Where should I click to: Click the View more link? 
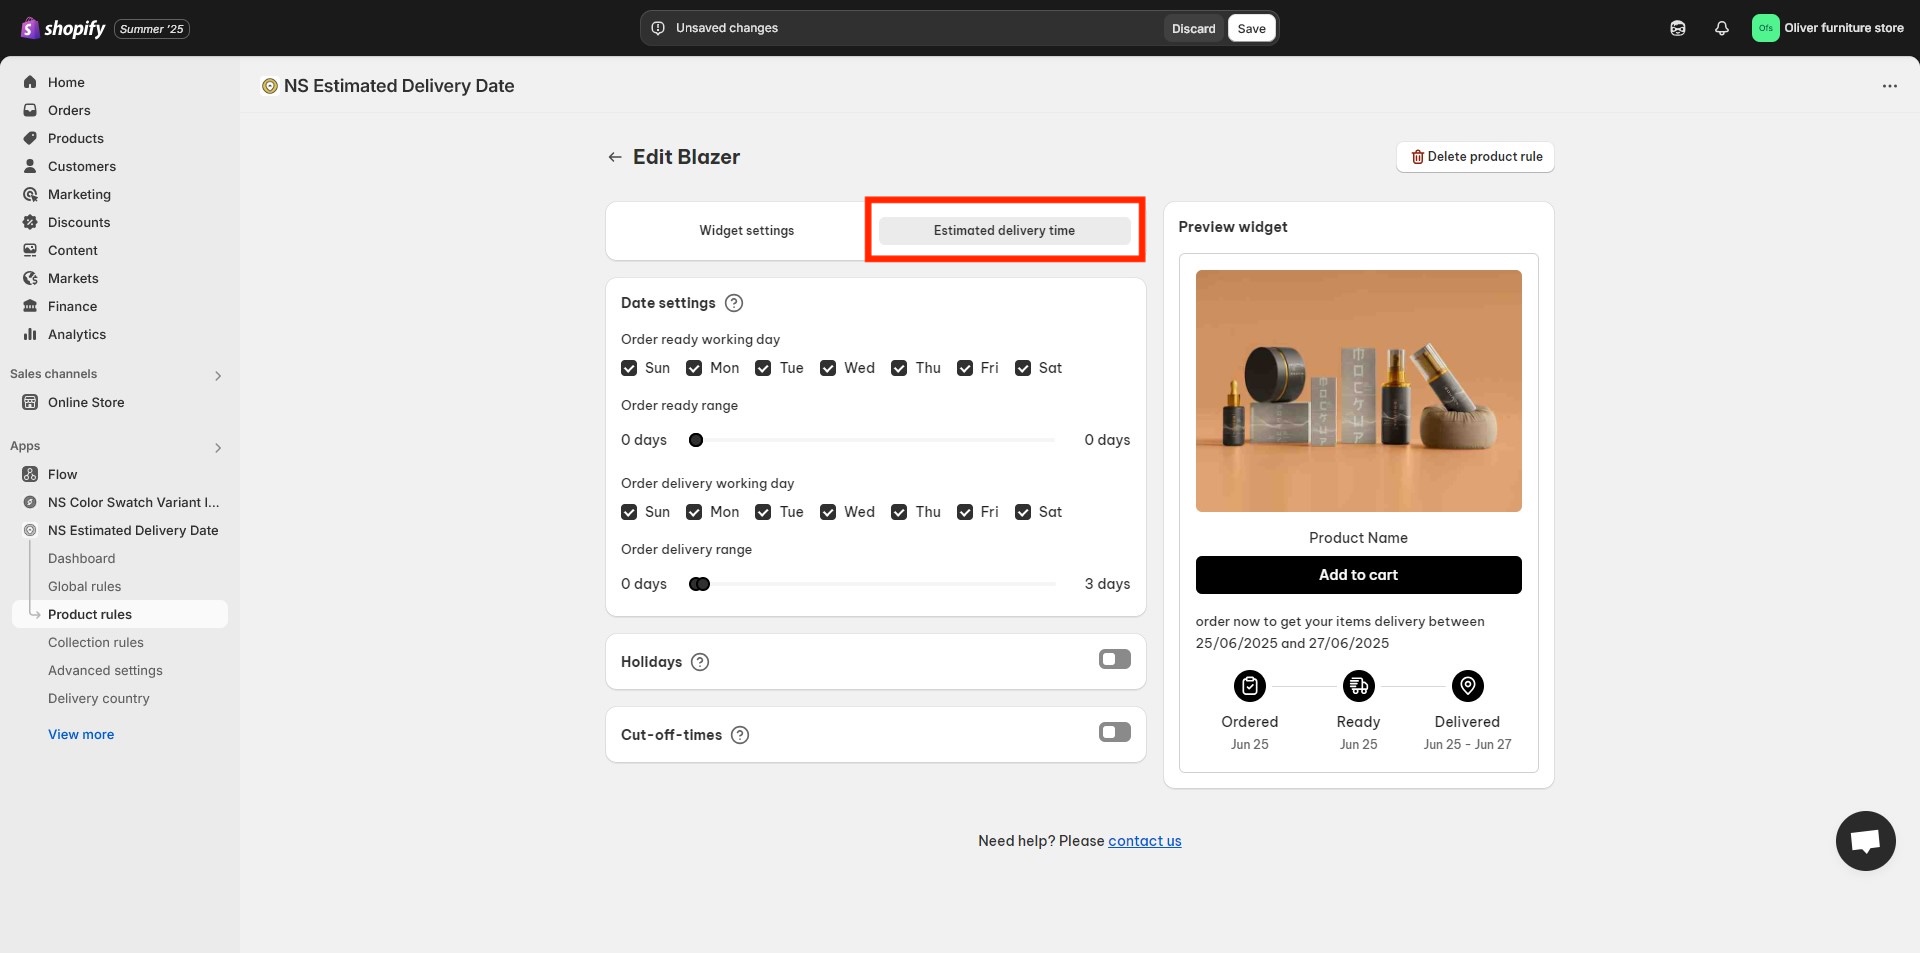click(x=81, y=734)
